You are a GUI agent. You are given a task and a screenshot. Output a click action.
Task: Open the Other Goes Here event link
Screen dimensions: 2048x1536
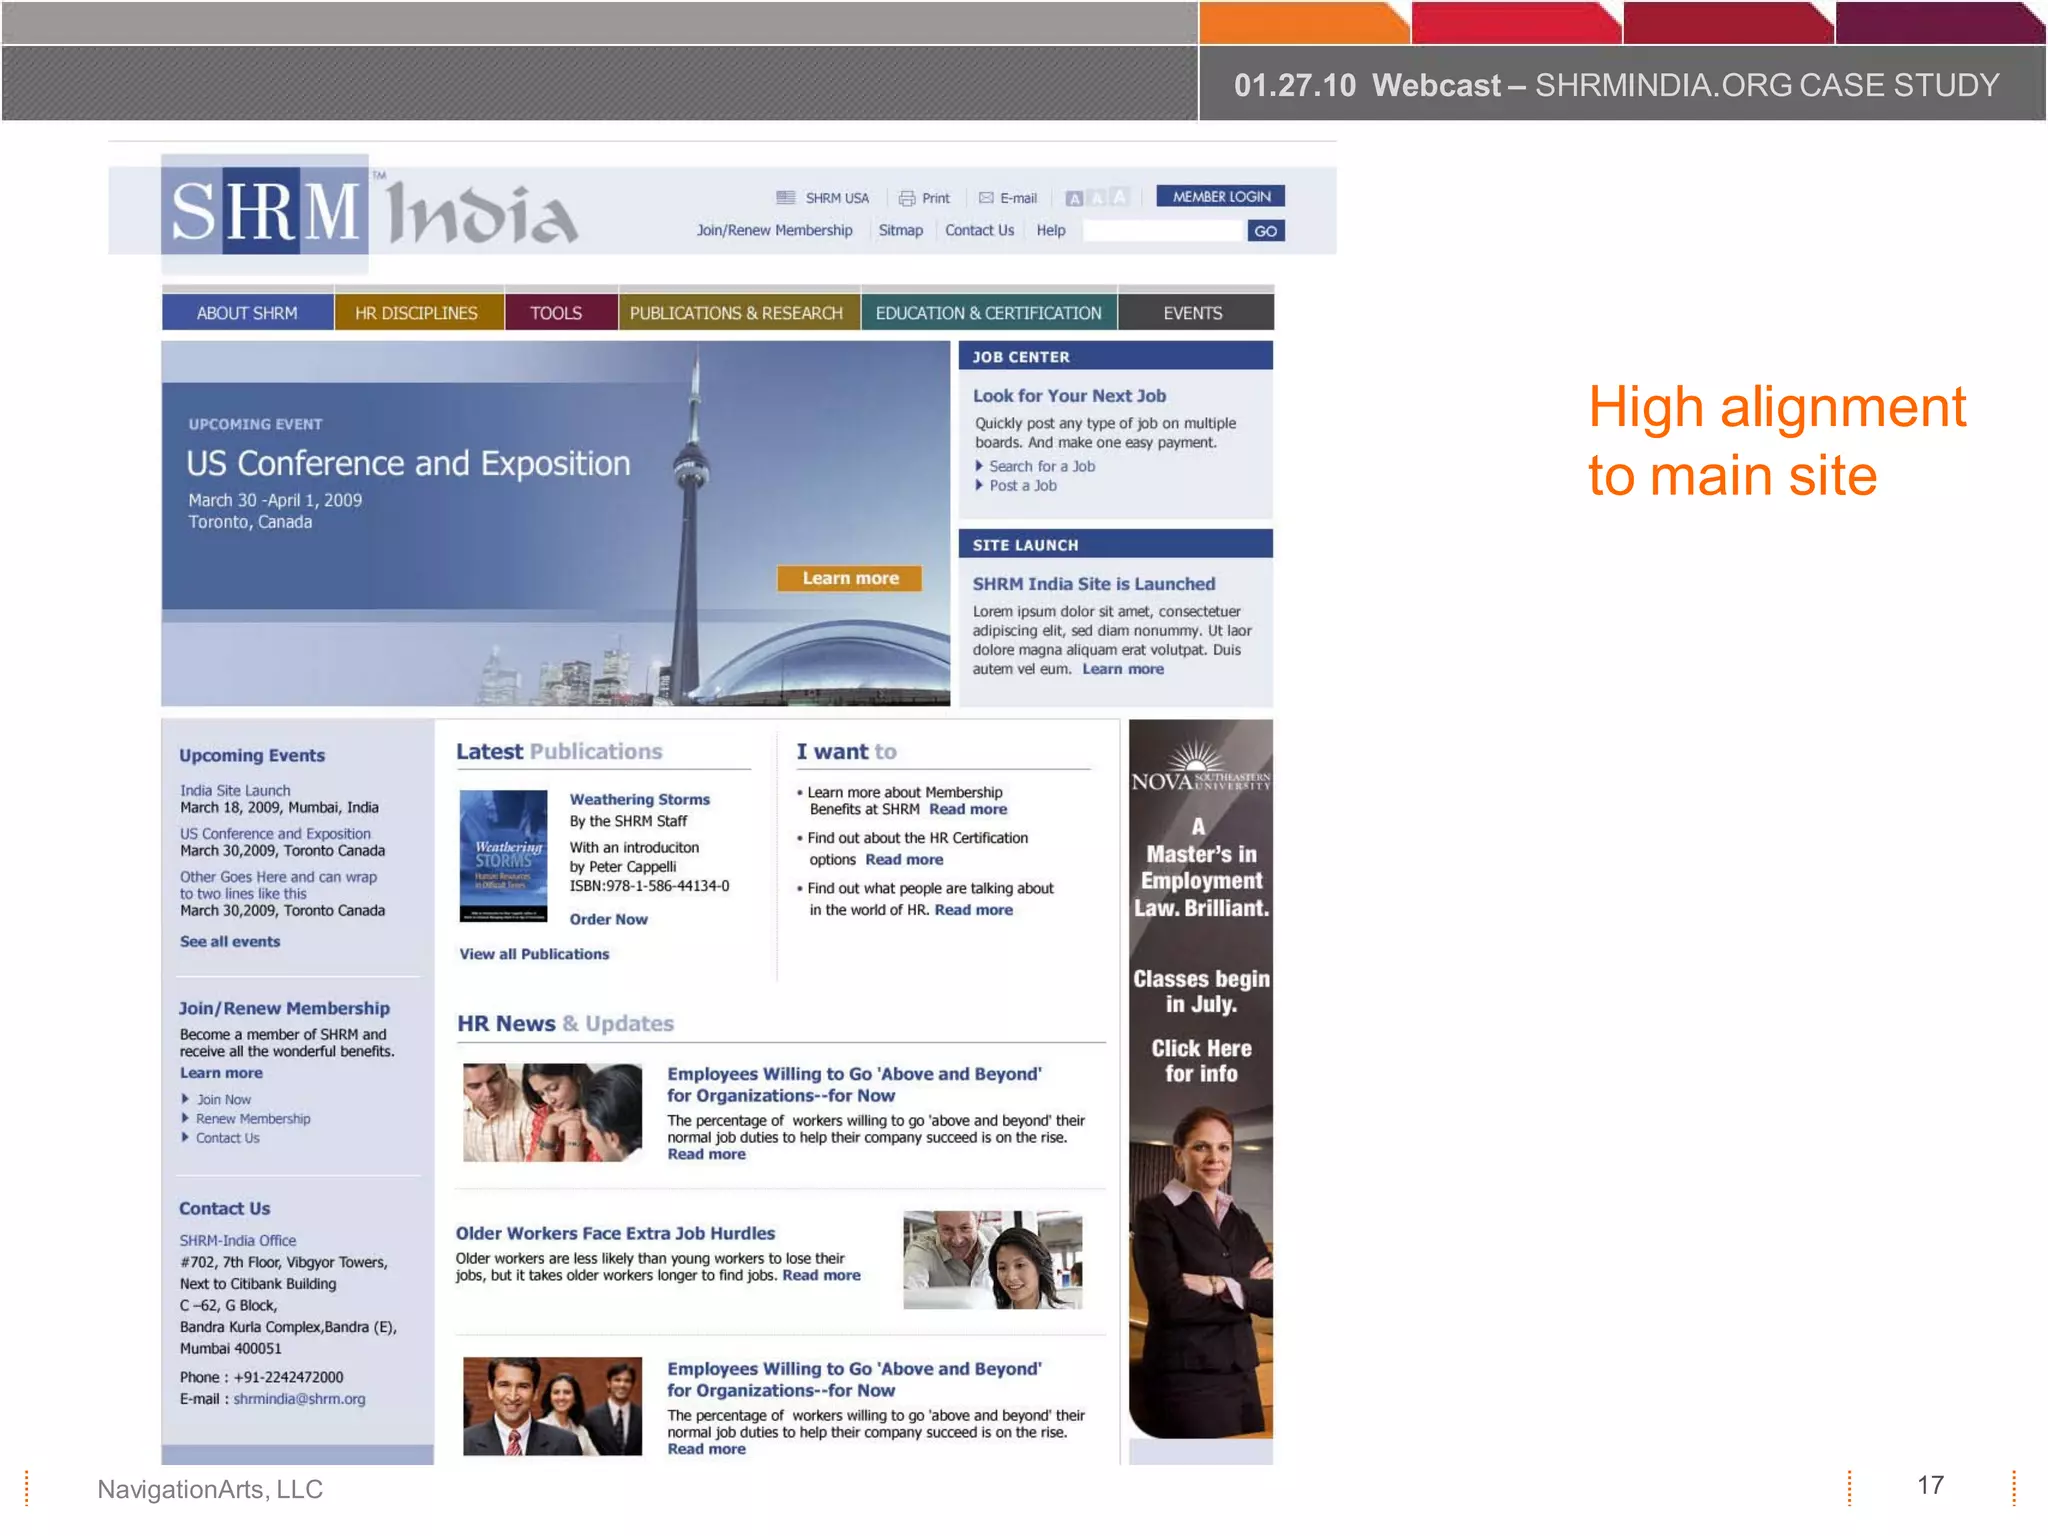pos(278,885)
